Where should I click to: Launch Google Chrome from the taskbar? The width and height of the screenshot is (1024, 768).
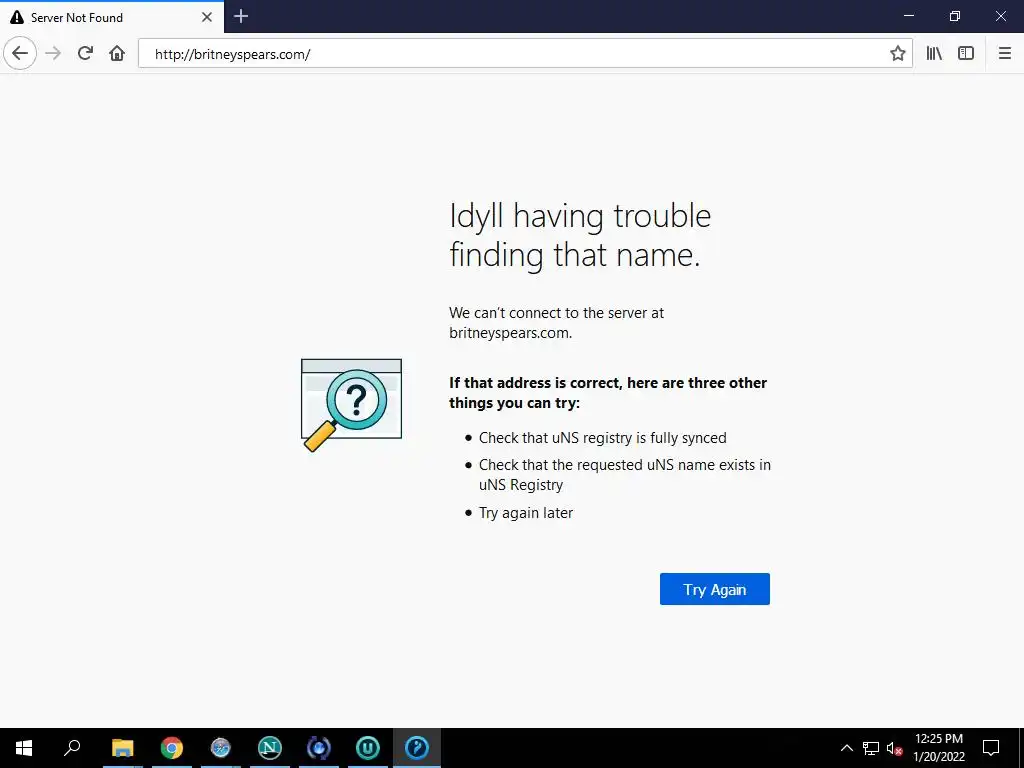(x=172, y=748)
